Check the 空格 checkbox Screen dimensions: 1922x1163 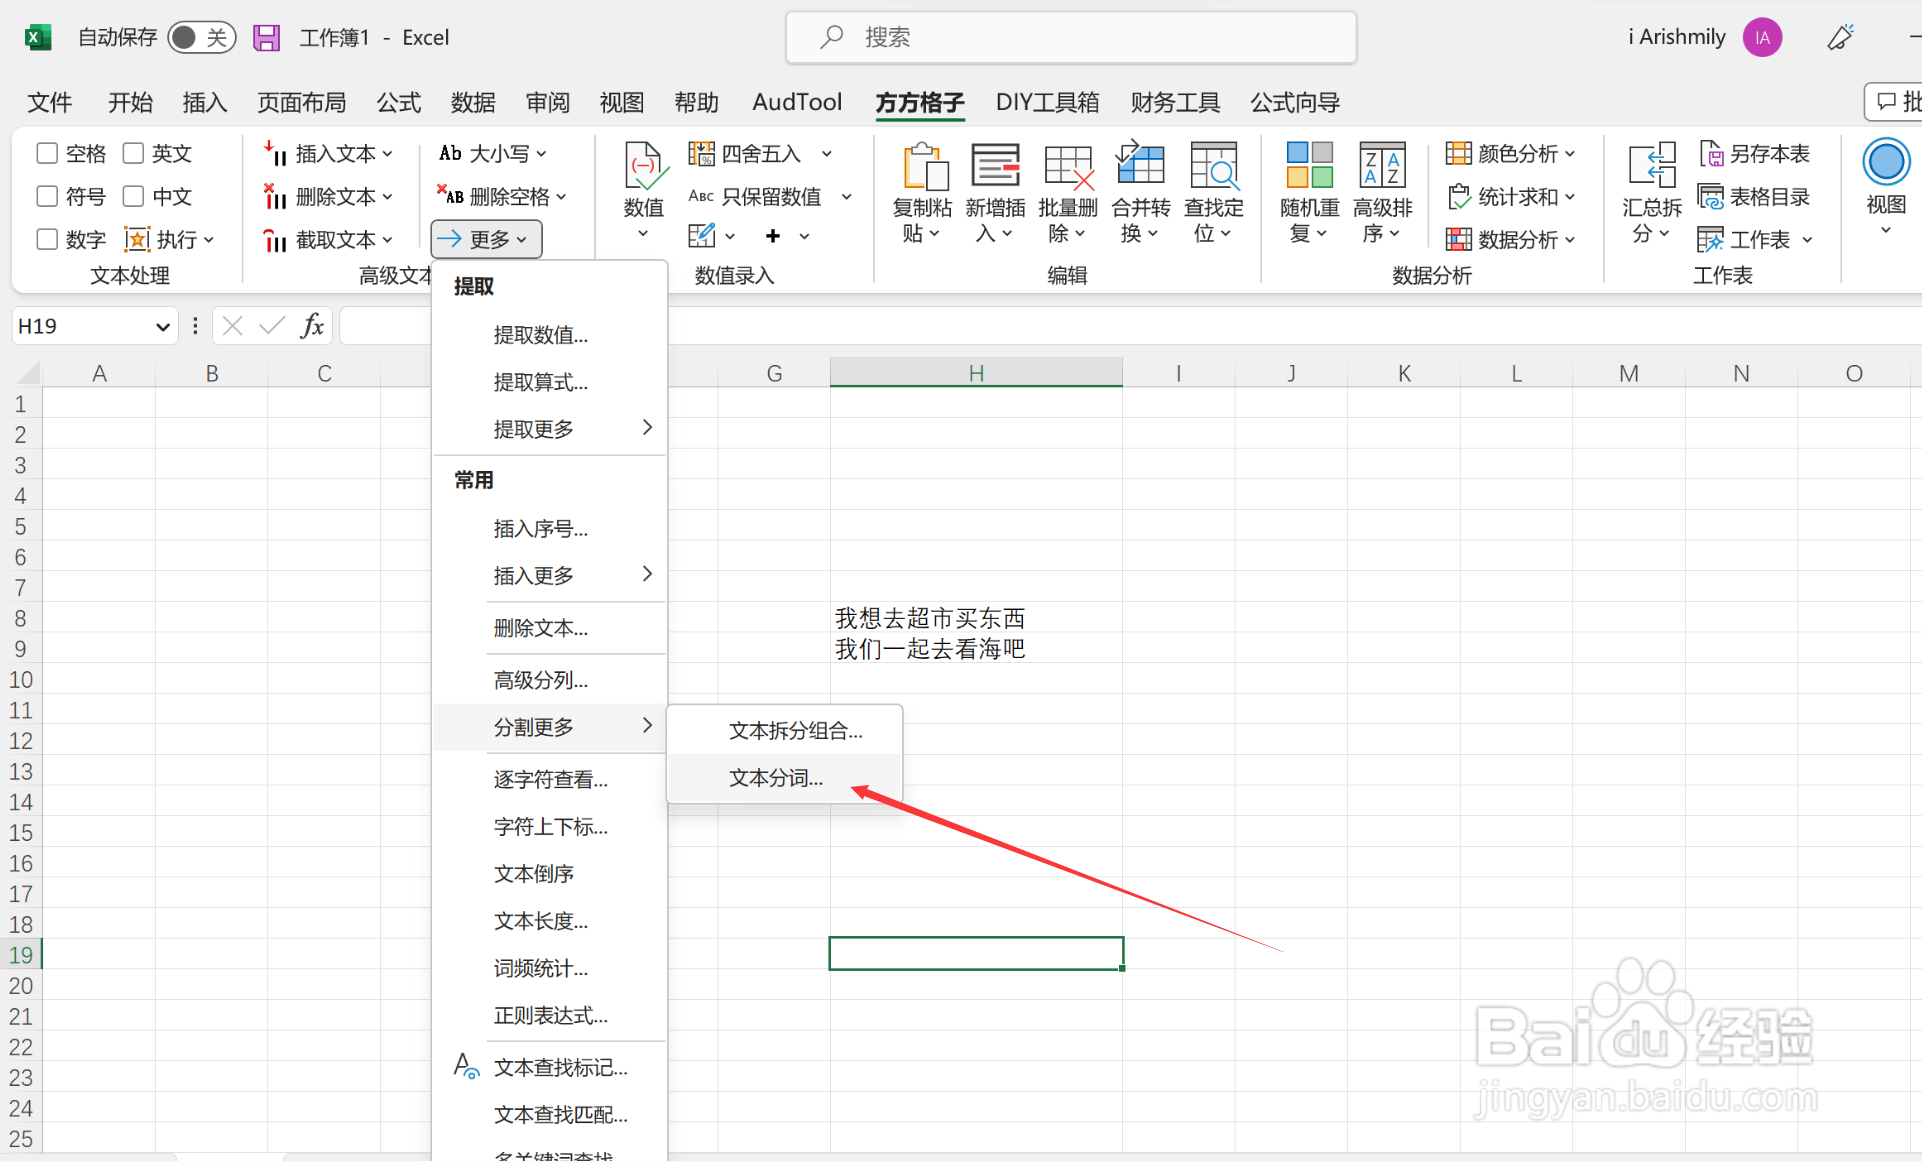[47, 153]
